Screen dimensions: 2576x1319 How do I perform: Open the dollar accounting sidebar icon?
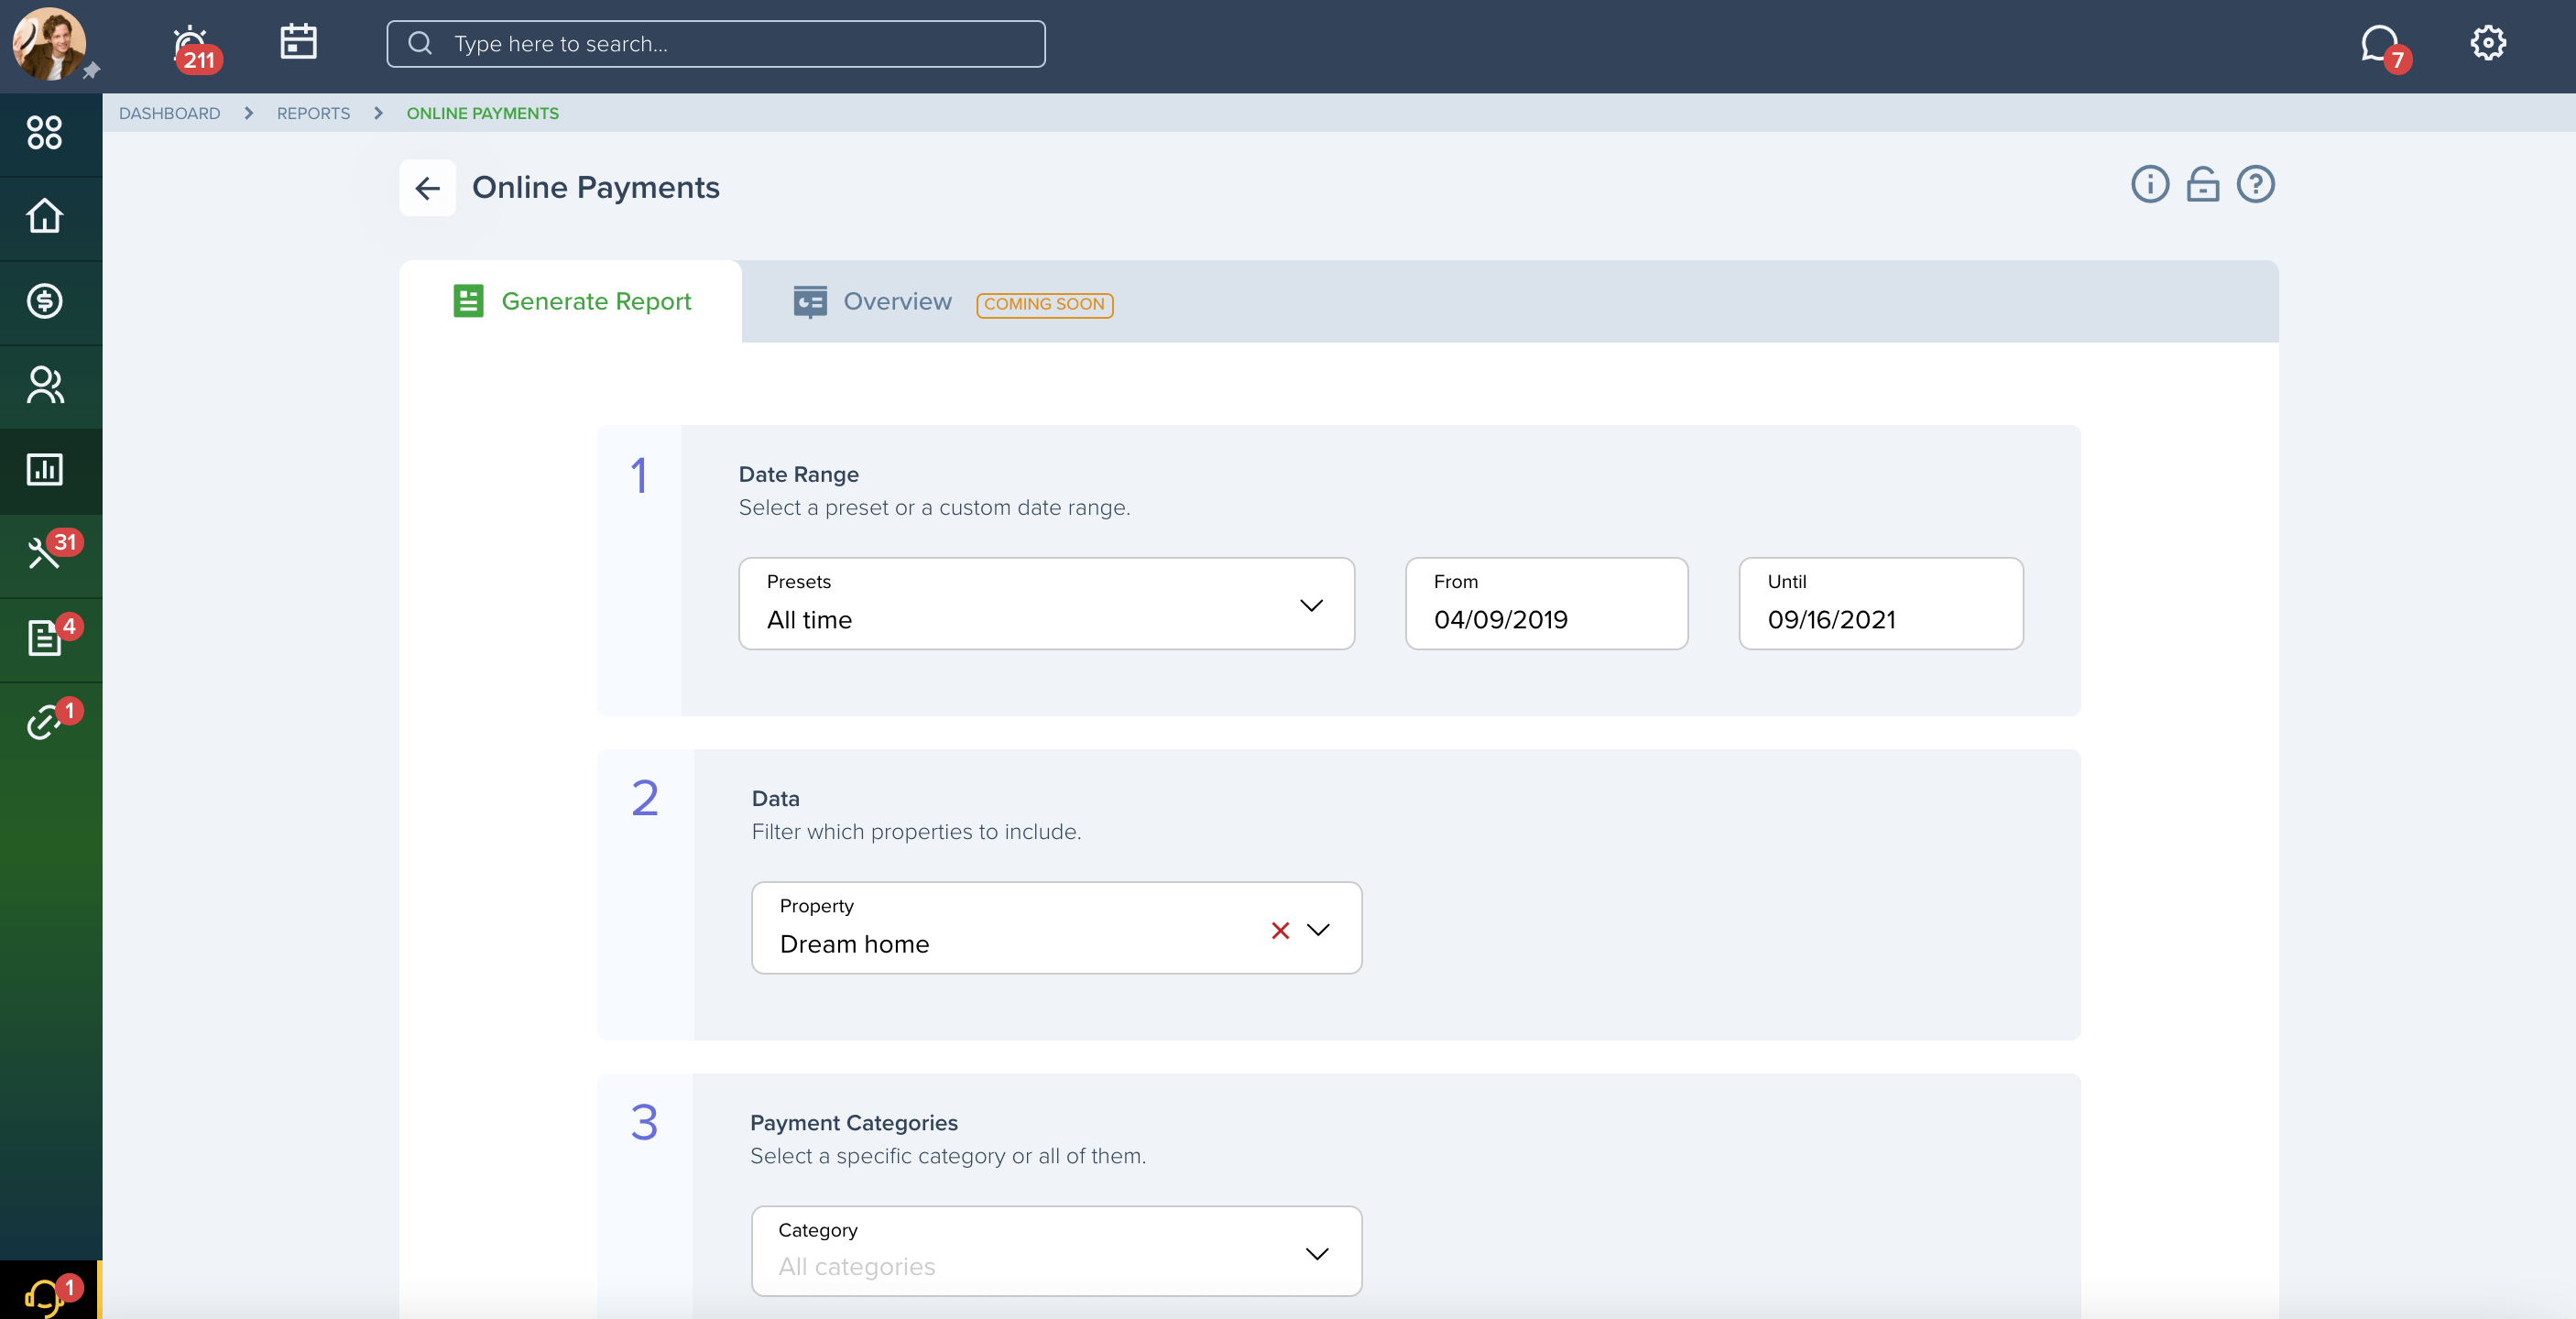(x=45, y=301)
